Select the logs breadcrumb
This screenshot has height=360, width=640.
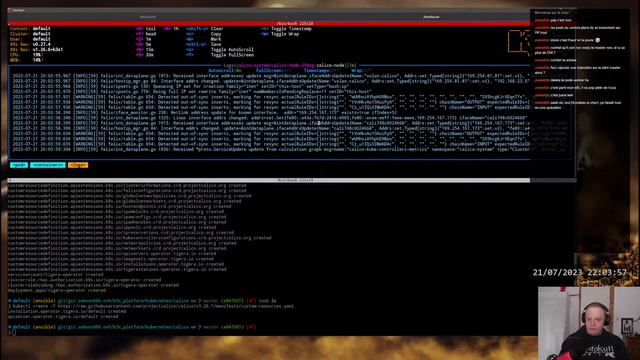78,165
